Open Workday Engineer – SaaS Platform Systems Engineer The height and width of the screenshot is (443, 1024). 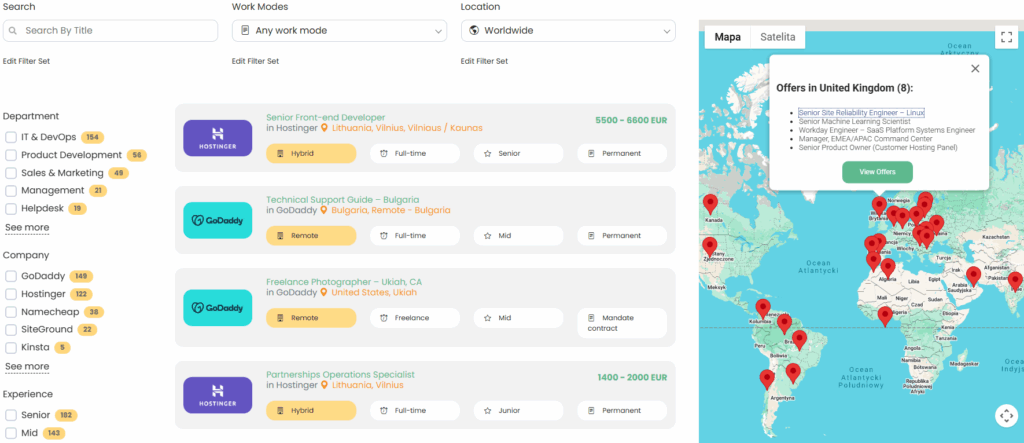pos(887,131)
